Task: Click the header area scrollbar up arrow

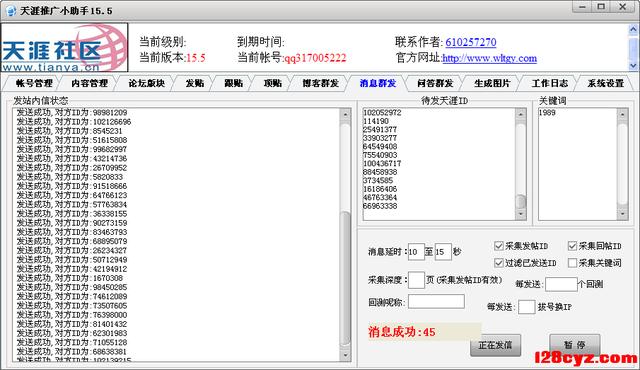Action: coord(633,29)
